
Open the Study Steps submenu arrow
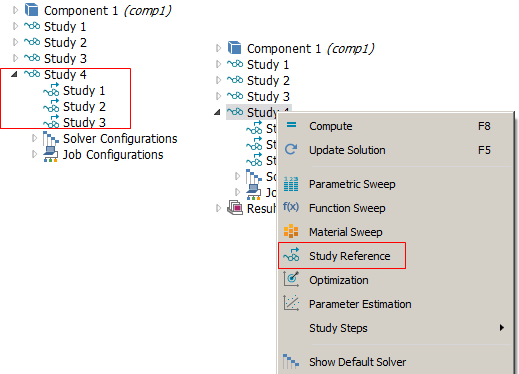pos(502,328)
